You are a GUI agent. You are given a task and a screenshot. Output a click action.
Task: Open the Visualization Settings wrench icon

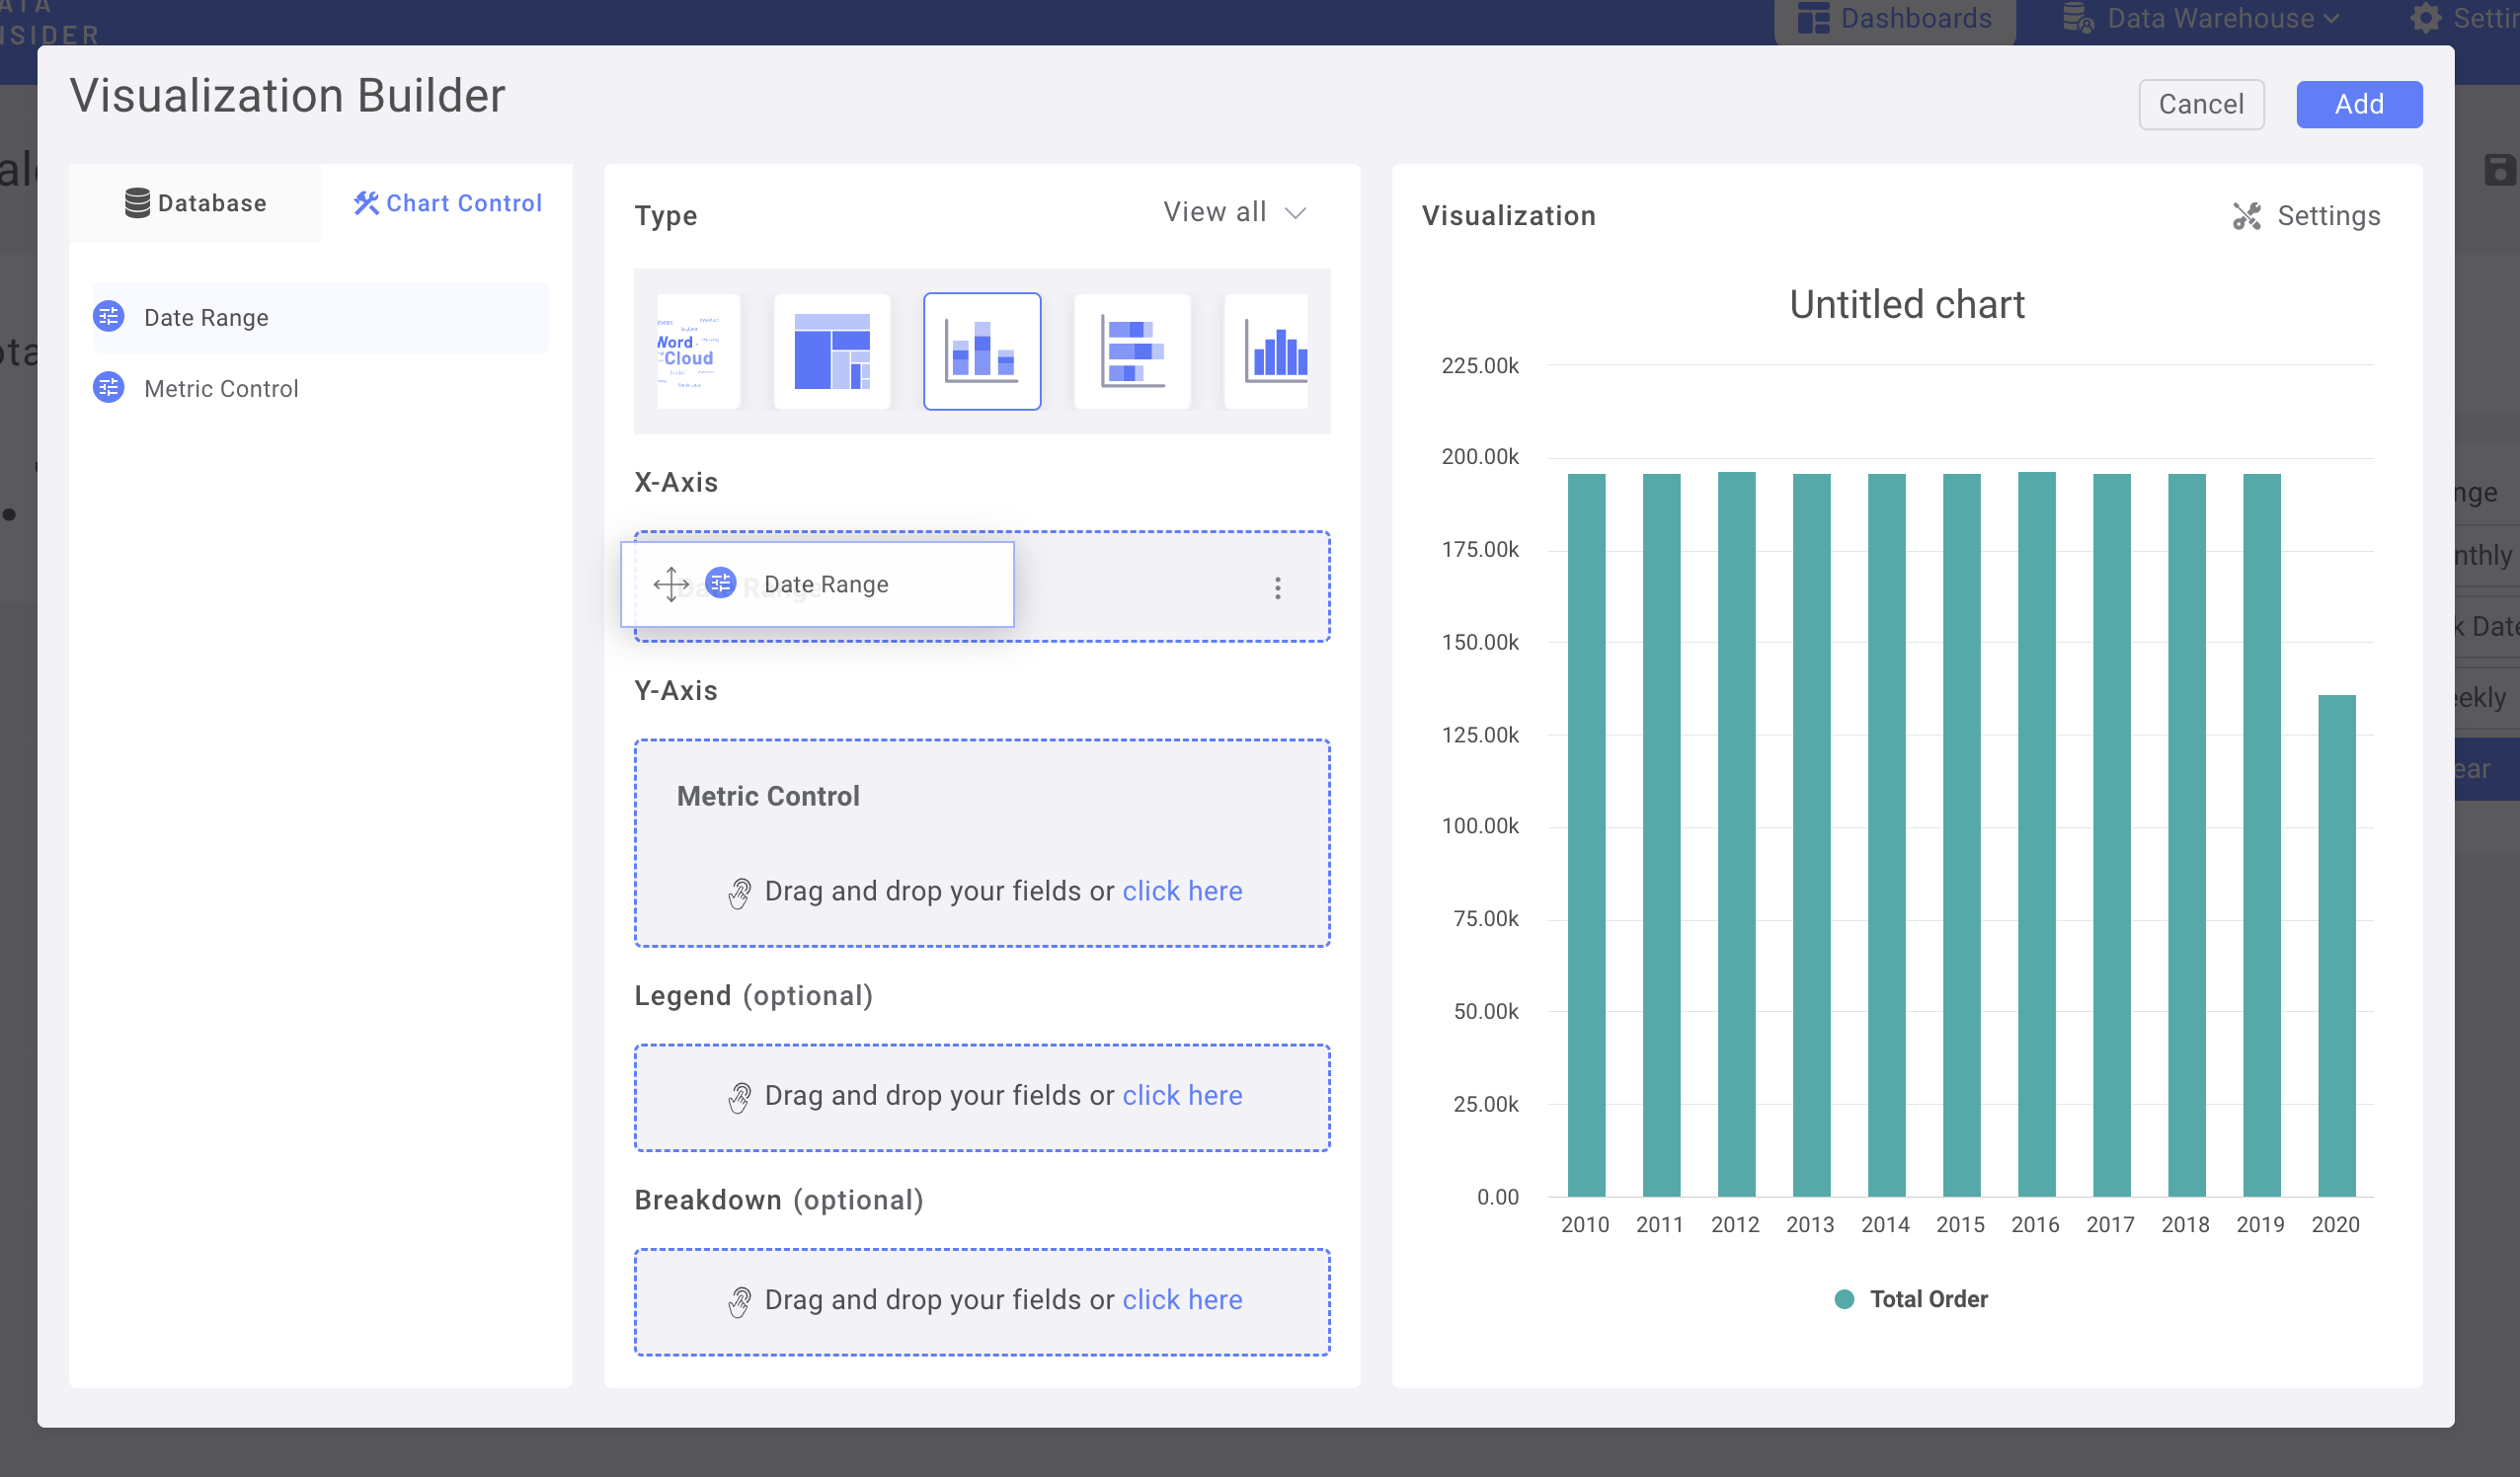click(x=2247, y=215)
